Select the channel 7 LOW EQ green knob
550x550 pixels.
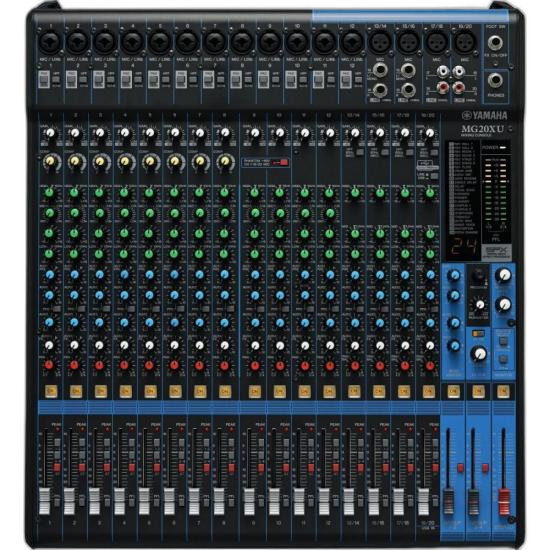click(x=199, y=254)
